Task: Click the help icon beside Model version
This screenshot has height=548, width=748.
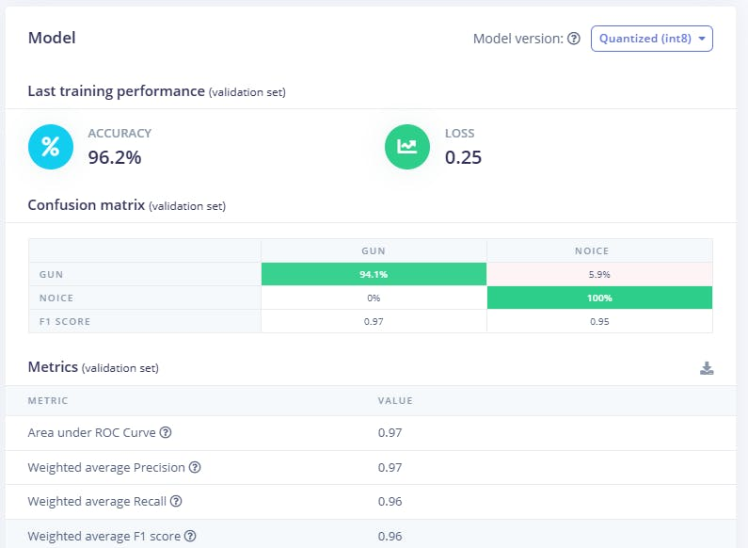Action: point(573,39)
